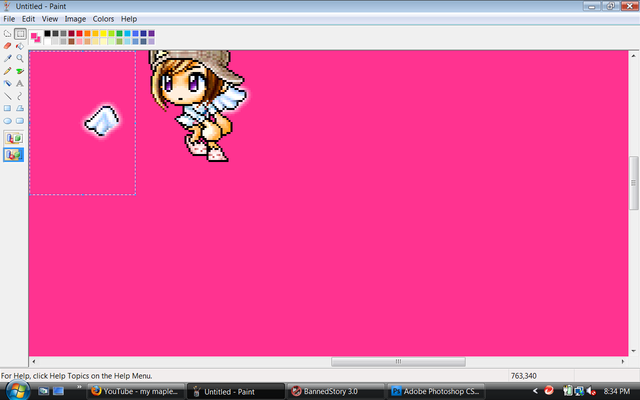Click the Show Desktop quick launch icon

point(43,391)
